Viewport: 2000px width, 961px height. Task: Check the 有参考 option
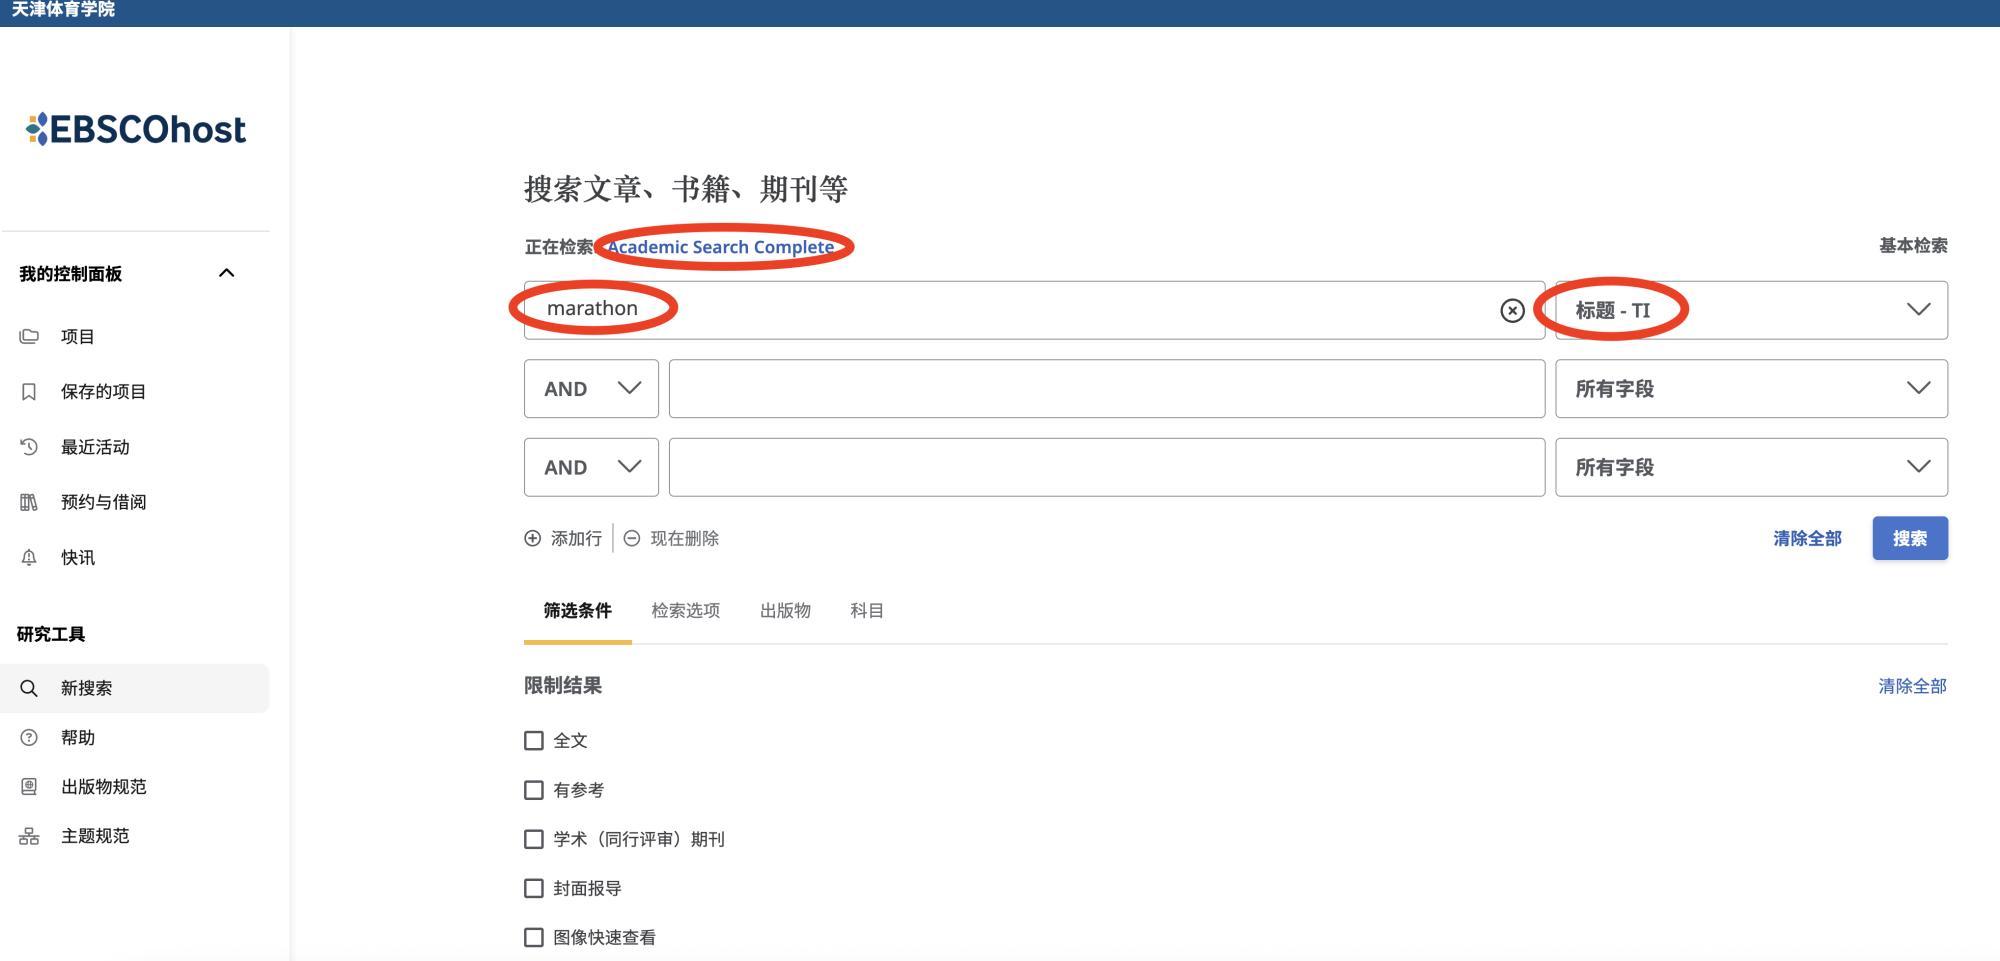point(534,790)
